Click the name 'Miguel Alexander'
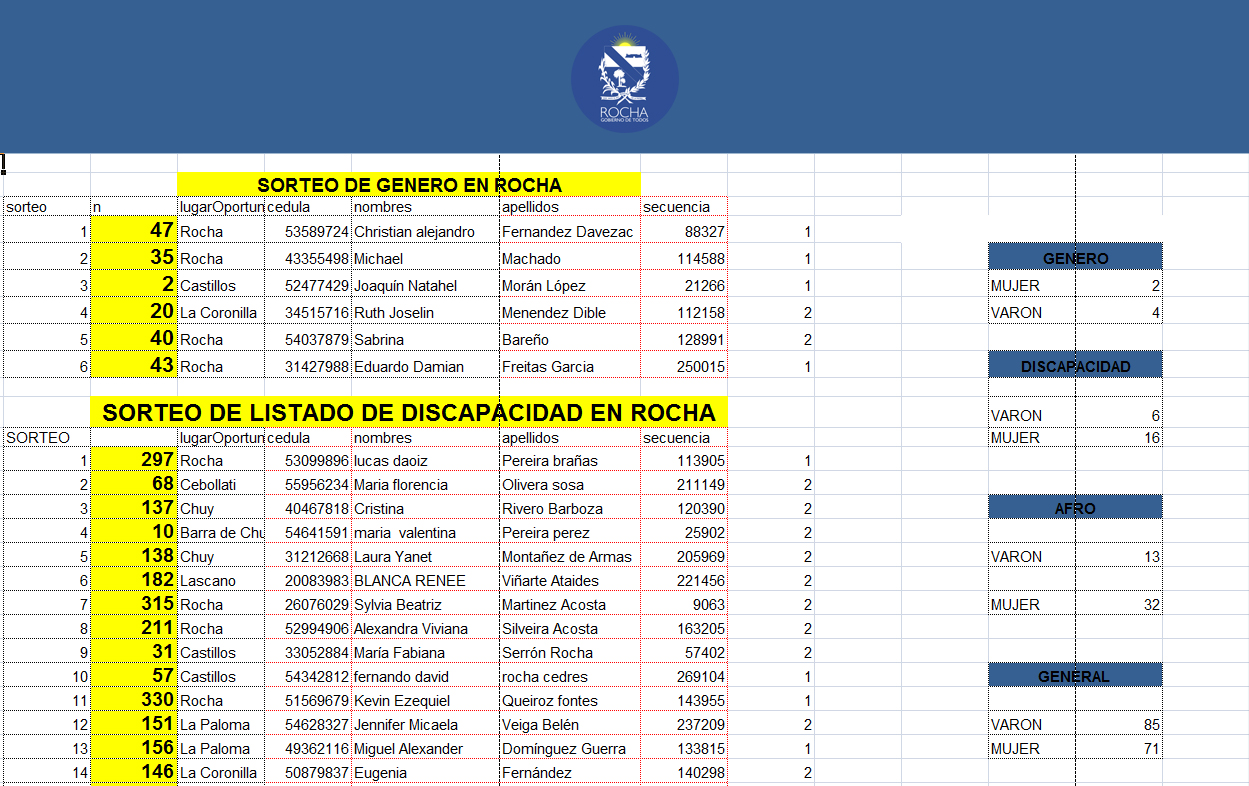 tap(409, 748)
